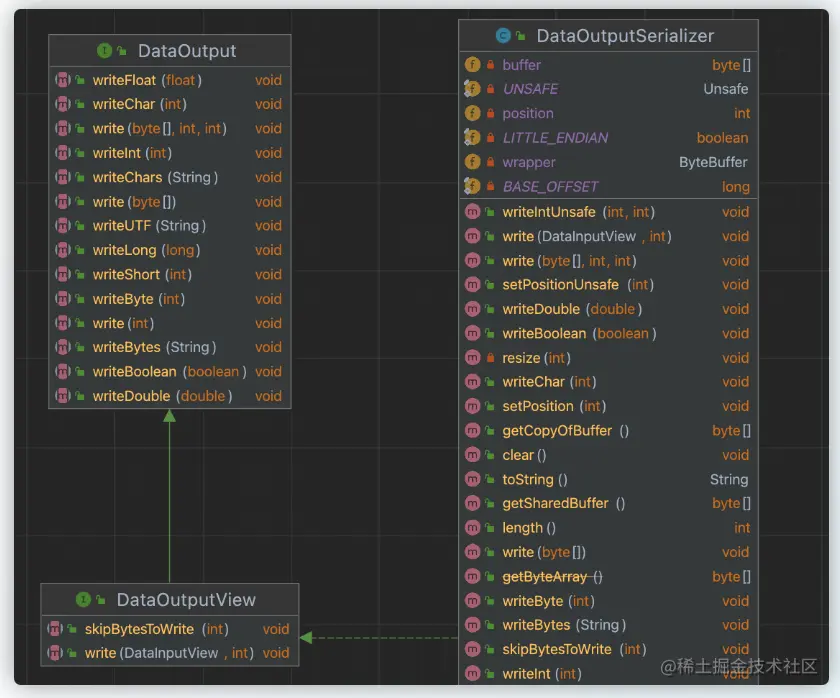
Task: Click the field icon of the position row
Action: (x=472, y=113)
